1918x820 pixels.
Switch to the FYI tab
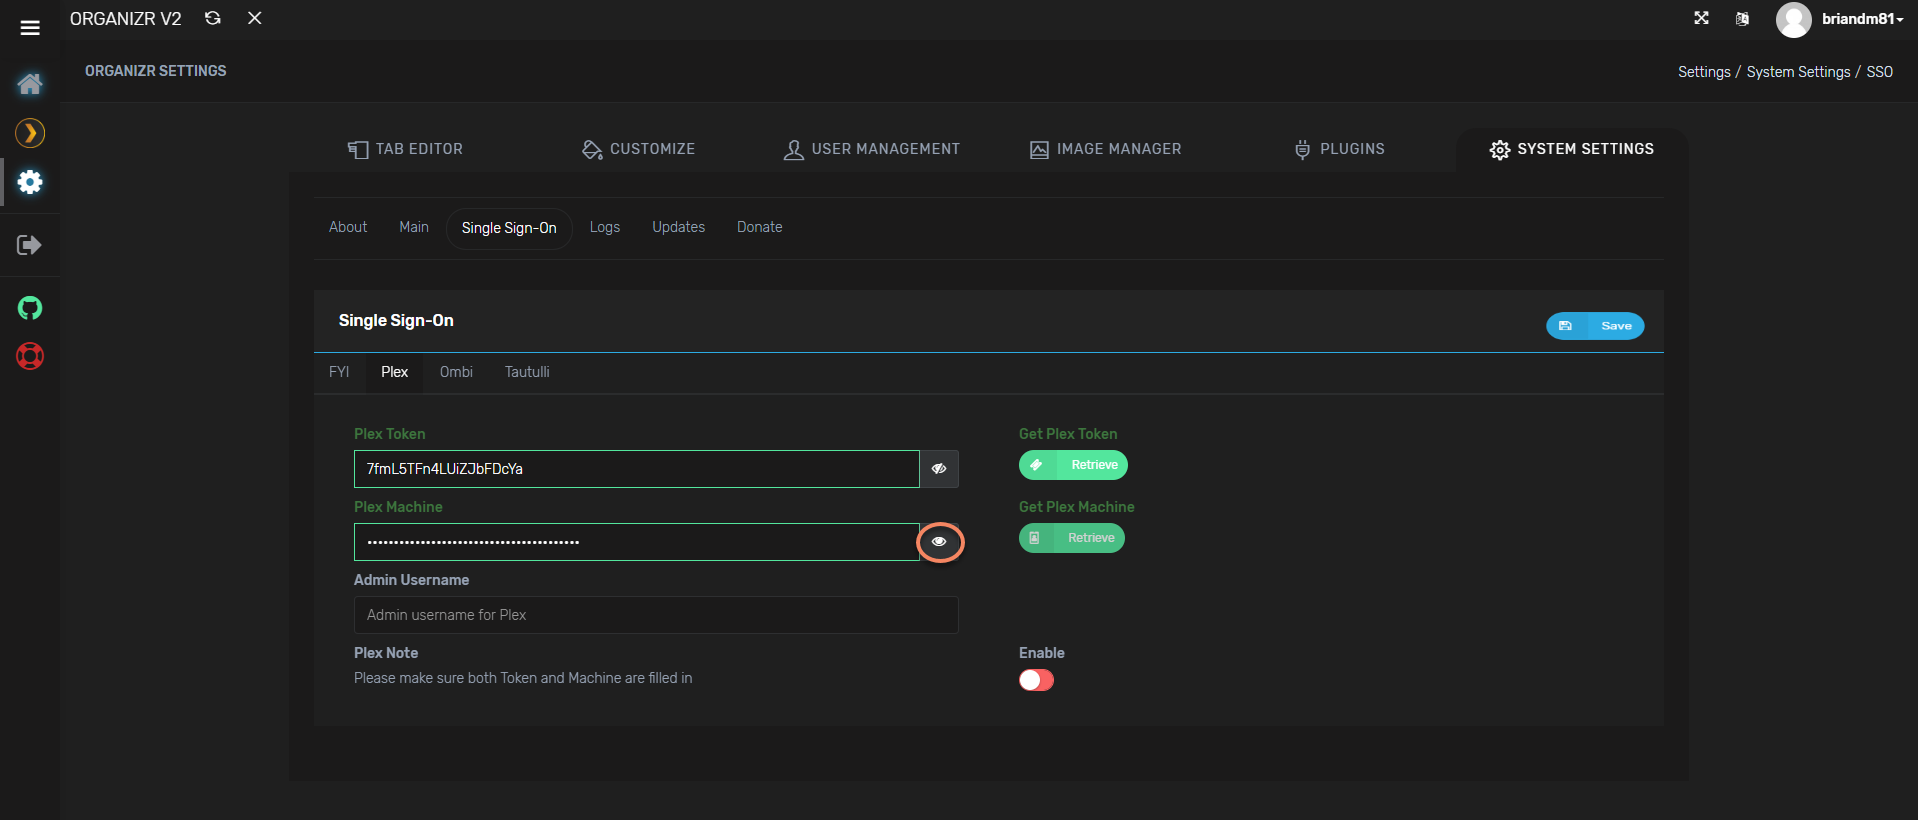[x=339, y=372]
